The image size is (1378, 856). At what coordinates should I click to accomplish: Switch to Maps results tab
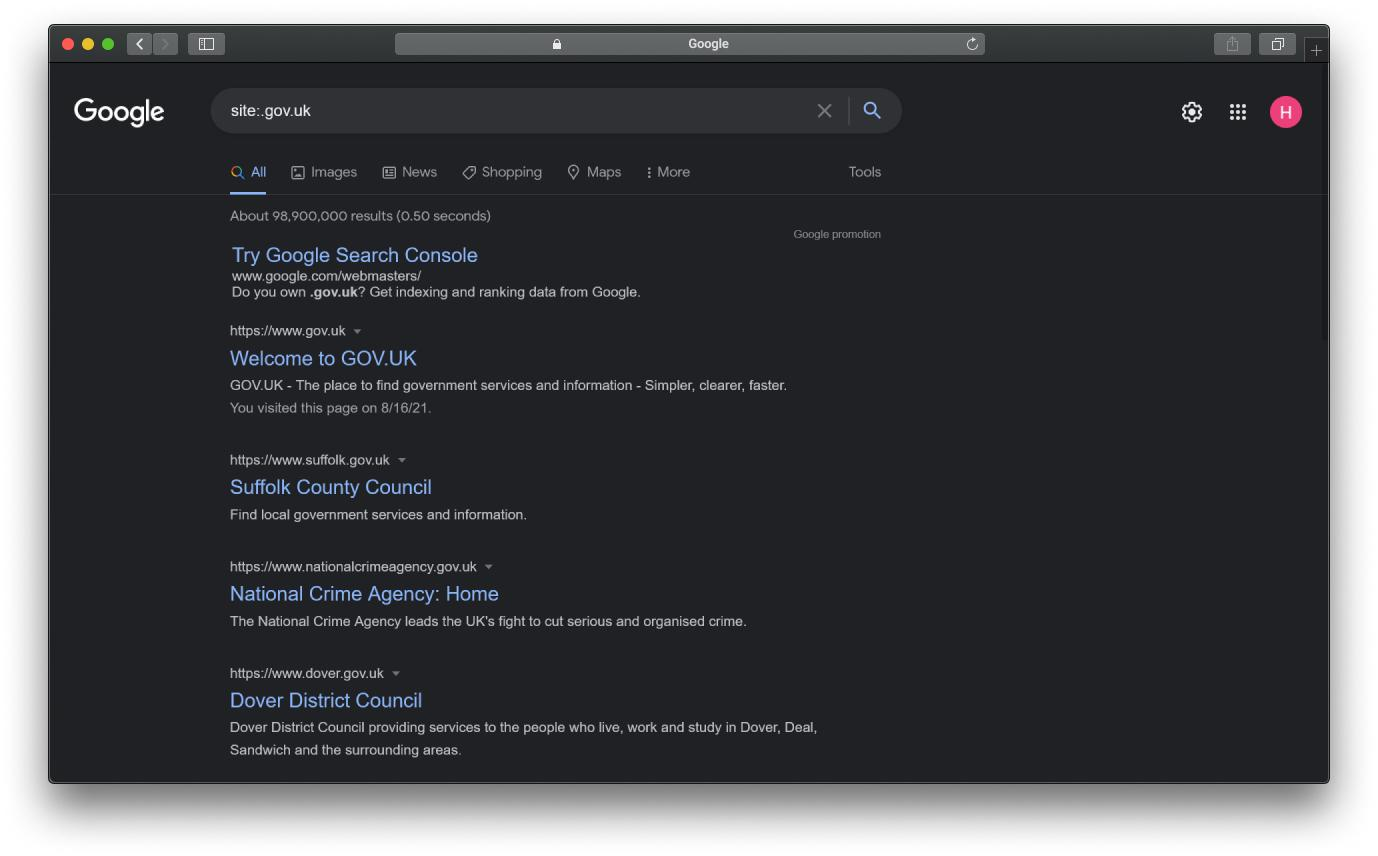coord(594,172)
